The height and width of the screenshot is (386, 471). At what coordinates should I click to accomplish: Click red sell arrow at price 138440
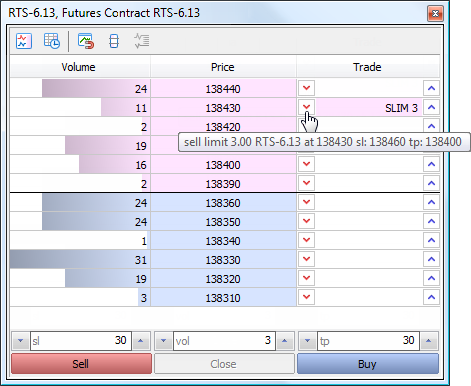(x=306, y=88)
